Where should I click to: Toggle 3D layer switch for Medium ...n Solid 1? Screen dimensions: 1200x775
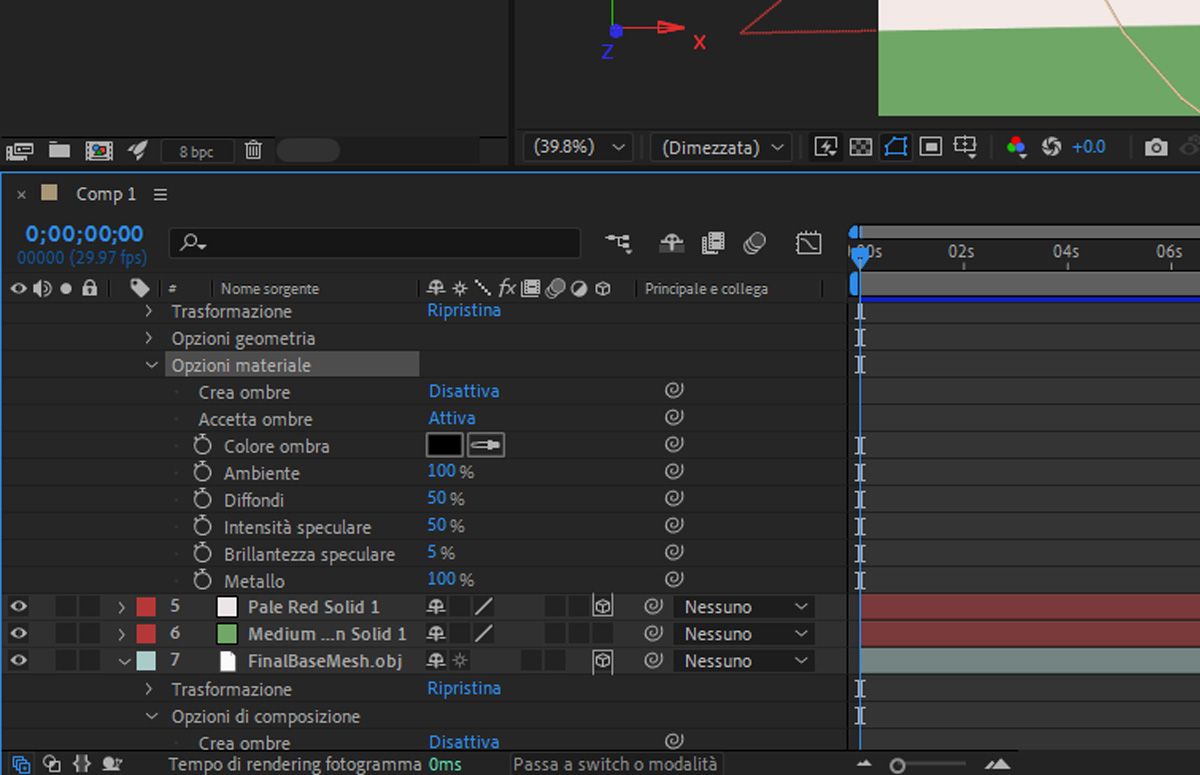[x=602, y=634]
